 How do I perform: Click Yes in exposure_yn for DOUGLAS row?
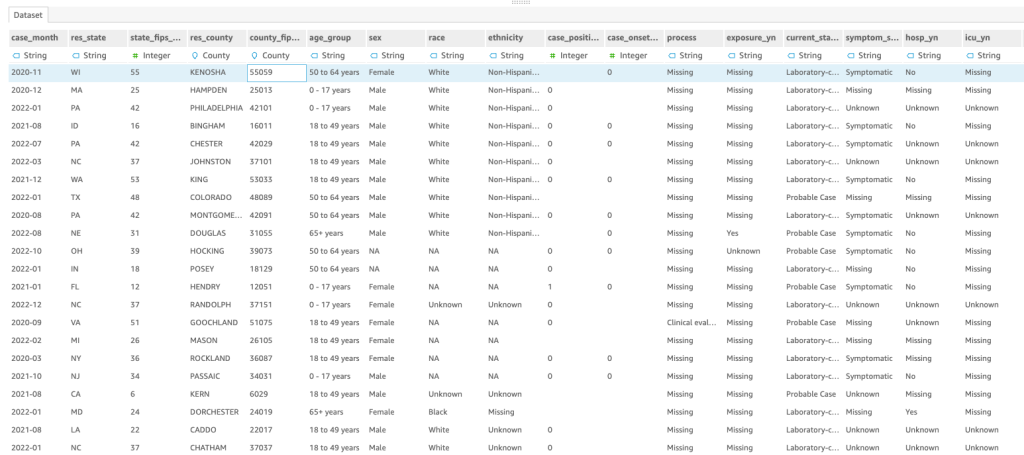[754, 233]
